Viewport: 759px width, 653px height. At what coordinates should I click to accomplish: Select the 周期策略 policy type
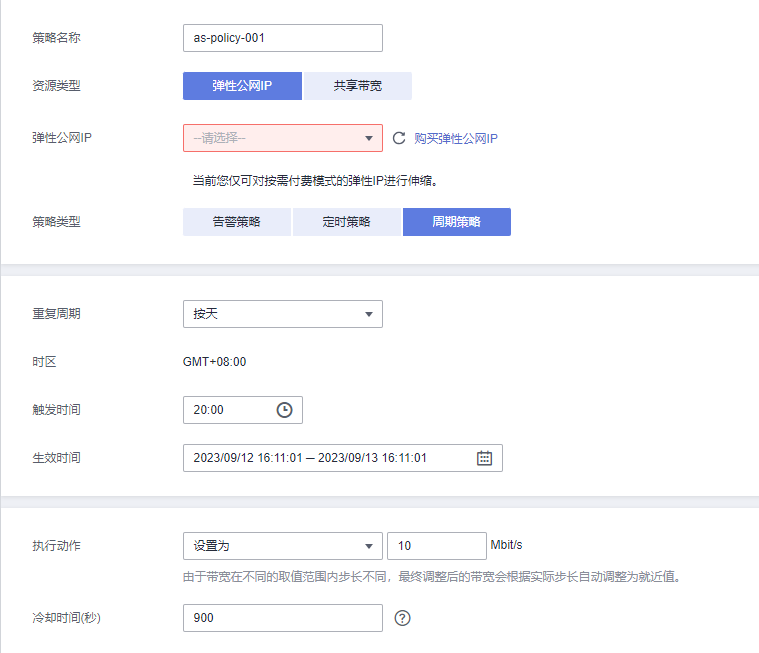point(456,222)
